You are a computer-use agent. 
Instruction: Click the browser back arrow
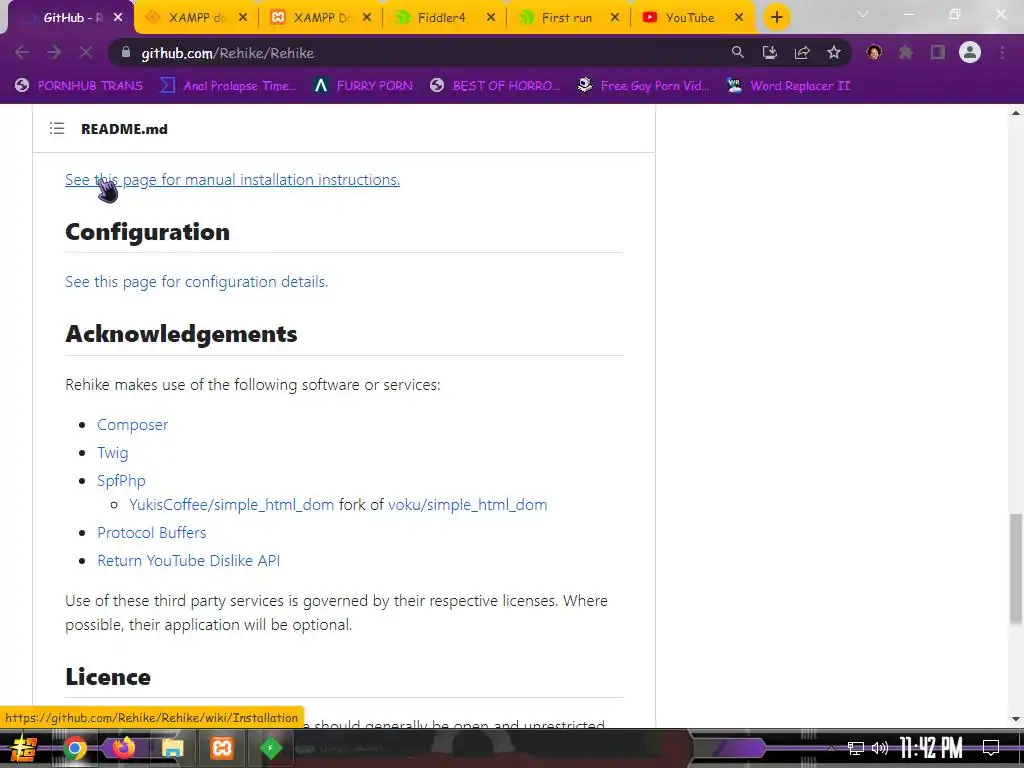click(x=22, y=52)
